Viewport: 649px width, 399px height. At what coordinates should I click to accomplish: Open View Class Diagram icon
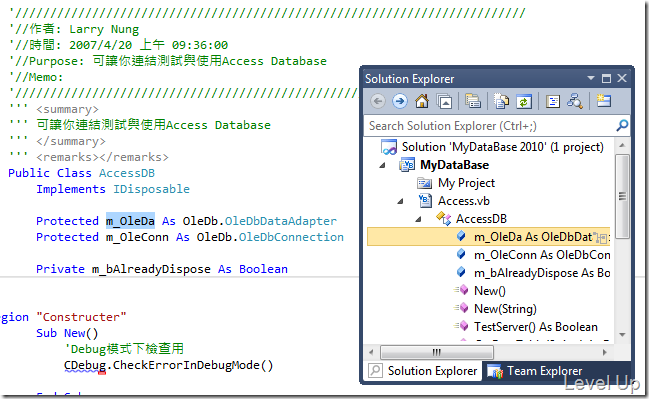click(575, 101)
